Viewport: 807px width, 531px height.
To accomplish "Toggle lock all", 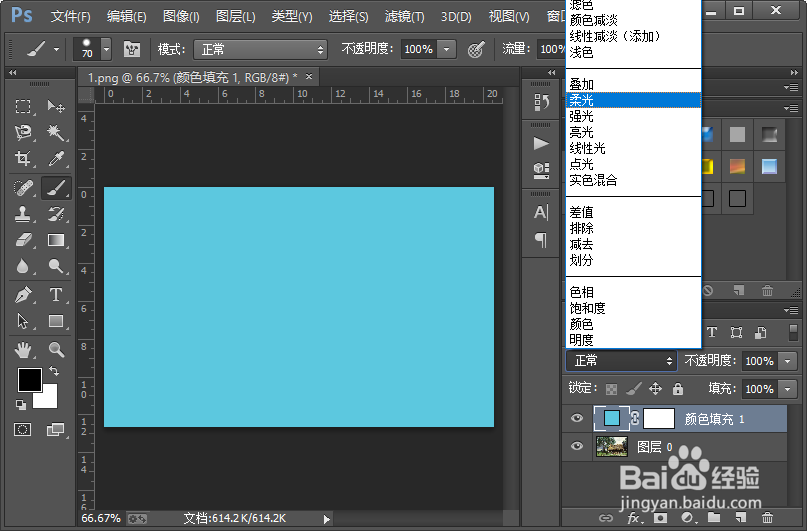I will pos(678,389).
